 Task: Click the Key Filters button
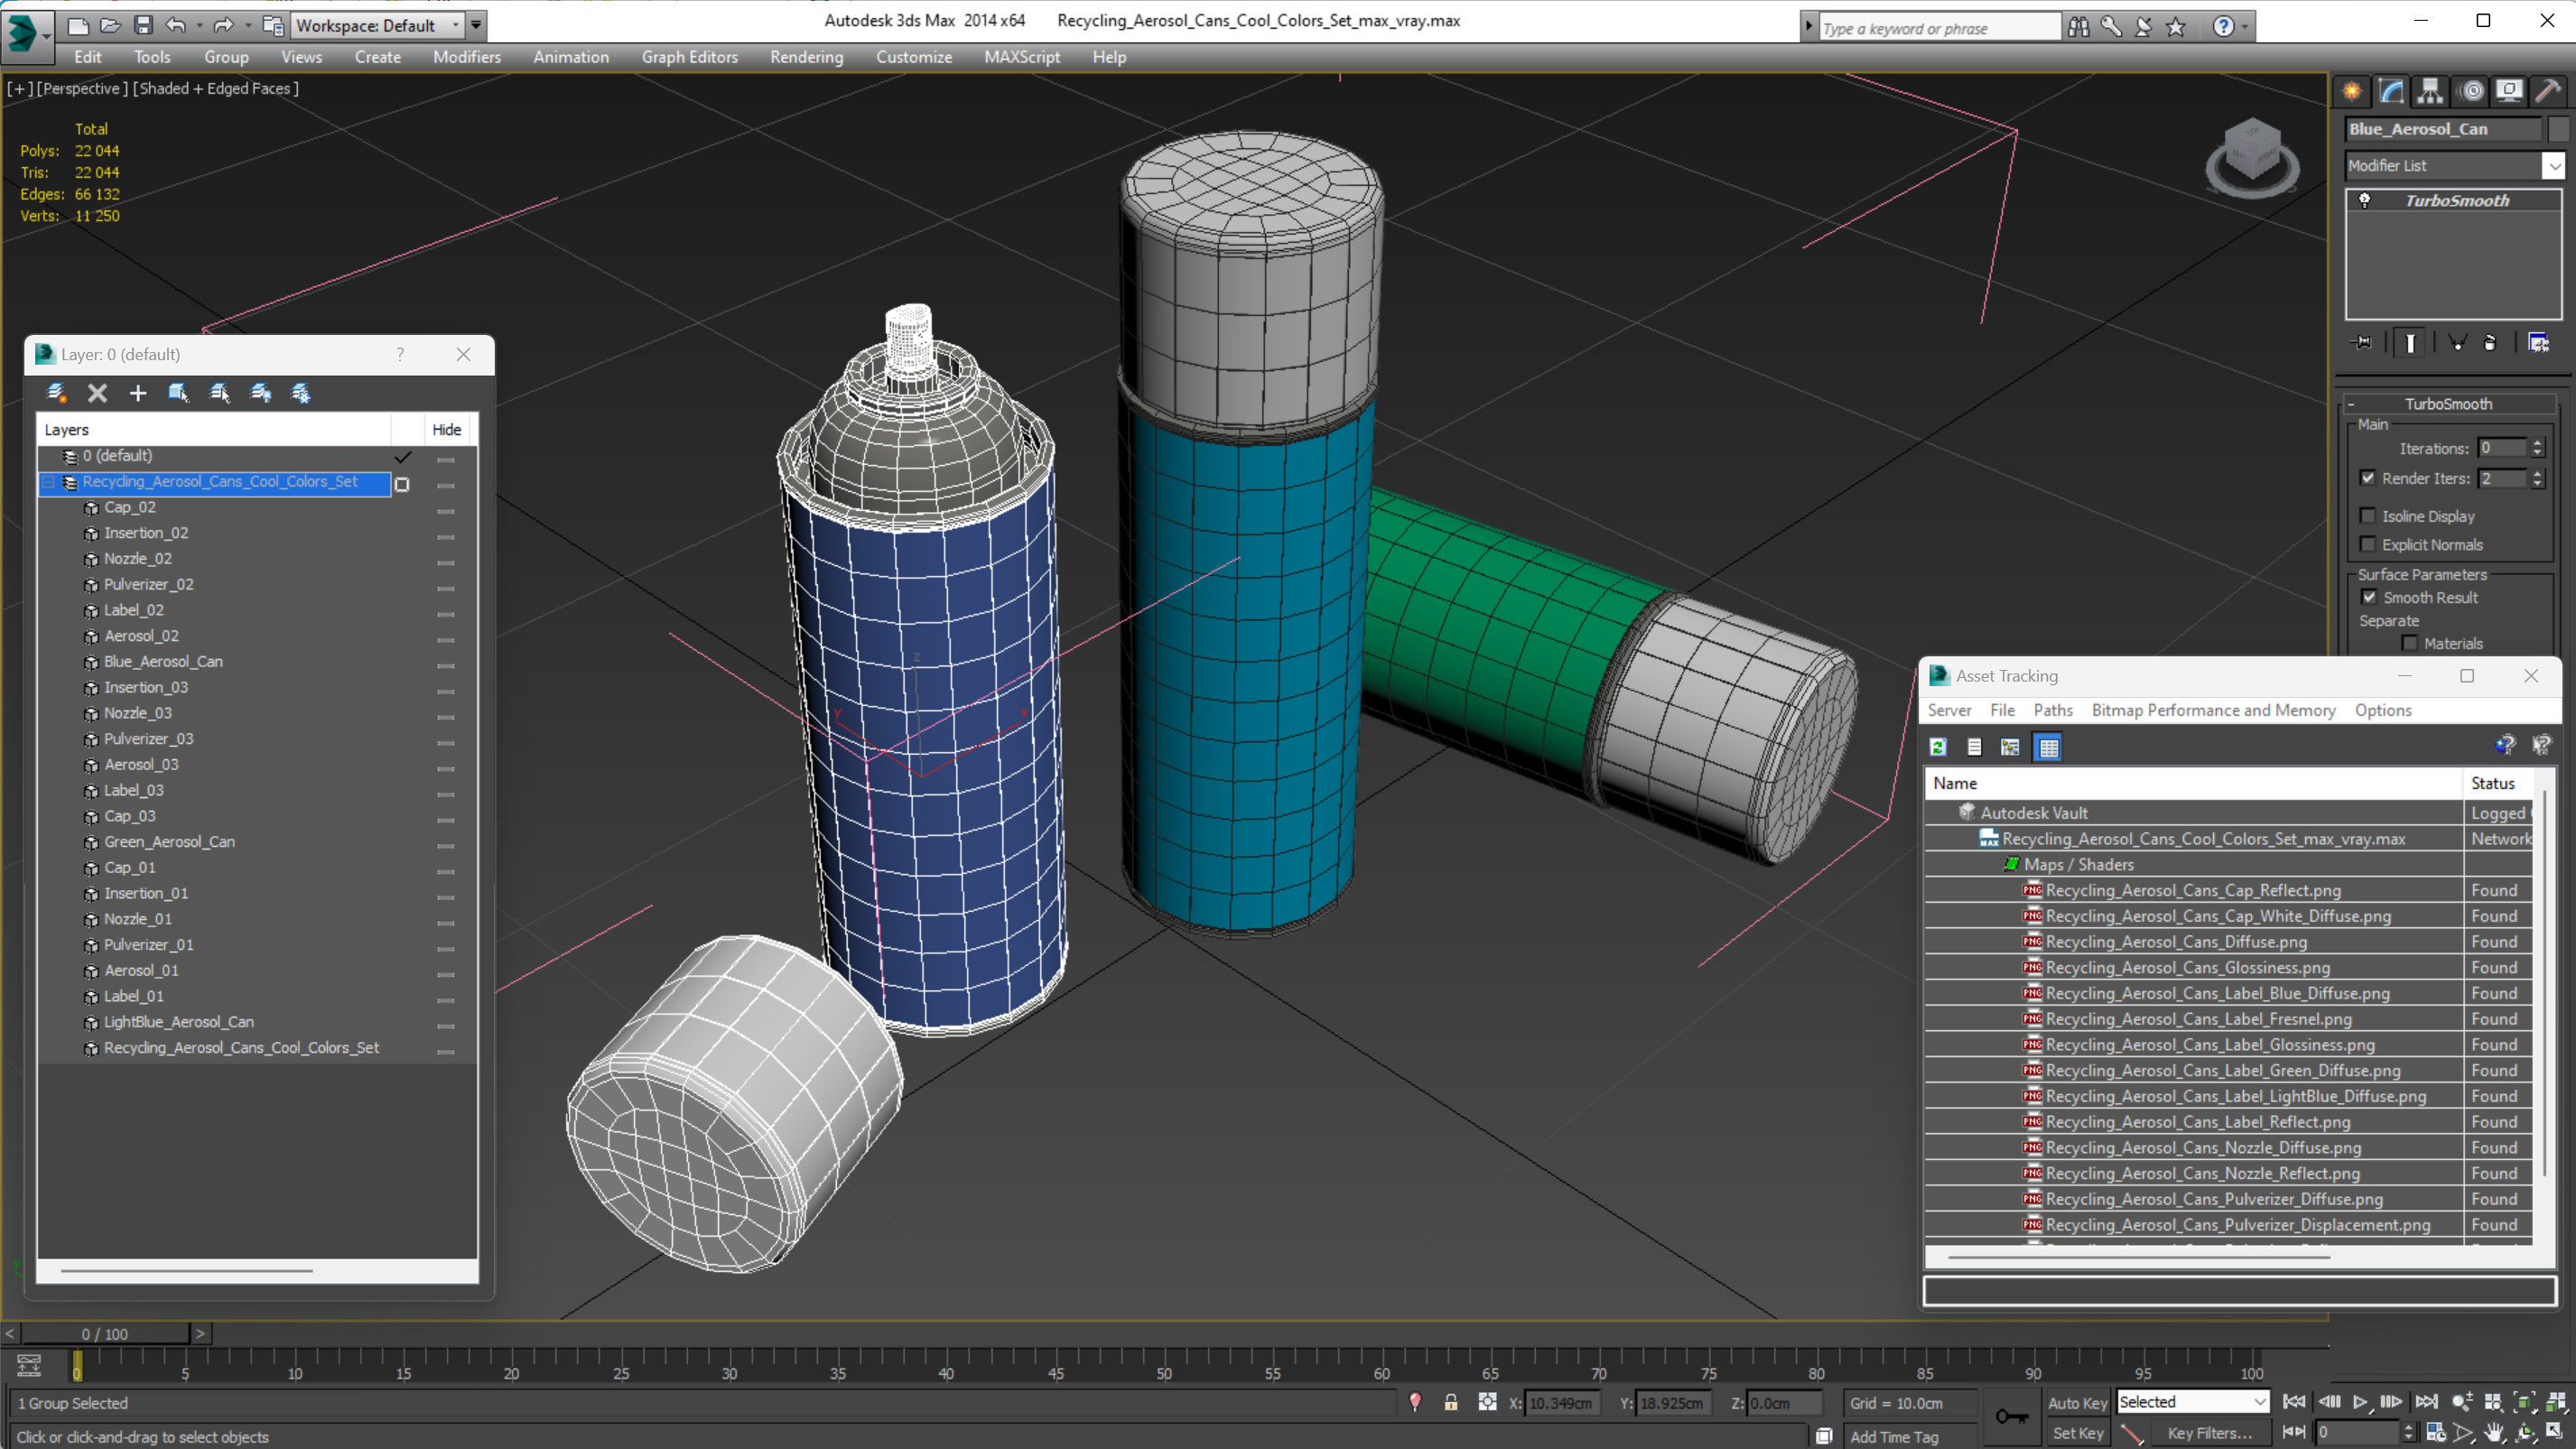pyautogui.click(x=2209, y=1433)
